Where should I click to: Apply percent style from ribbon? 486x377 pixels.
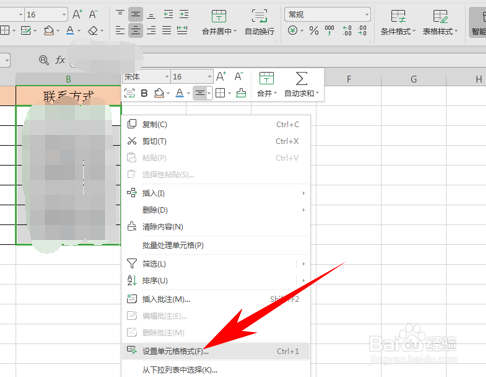coord(314,31)
